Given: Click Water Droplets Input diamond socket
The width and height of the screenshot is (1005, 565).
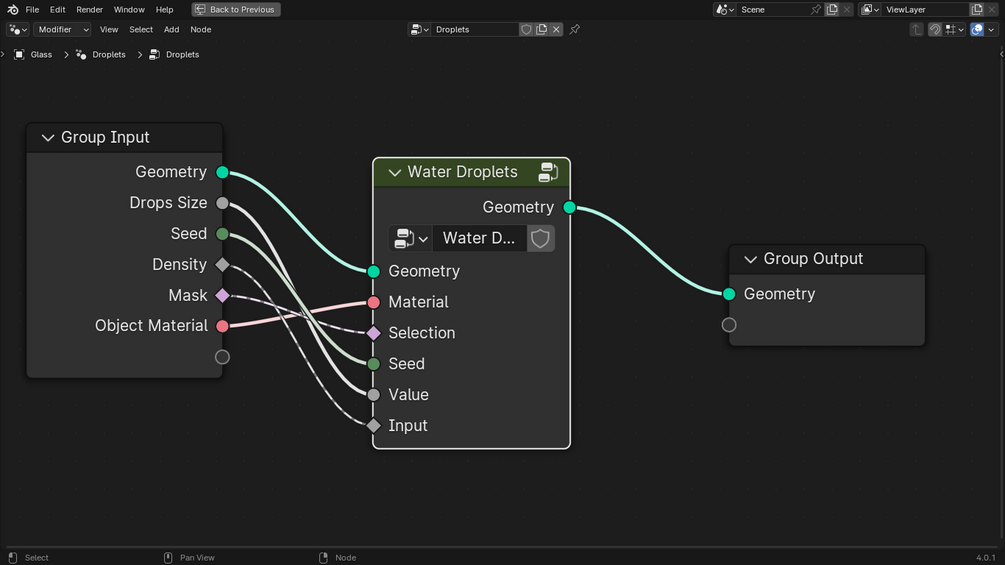Looking at the screenshot, I should pyautogui.click(x=374, y=425).
